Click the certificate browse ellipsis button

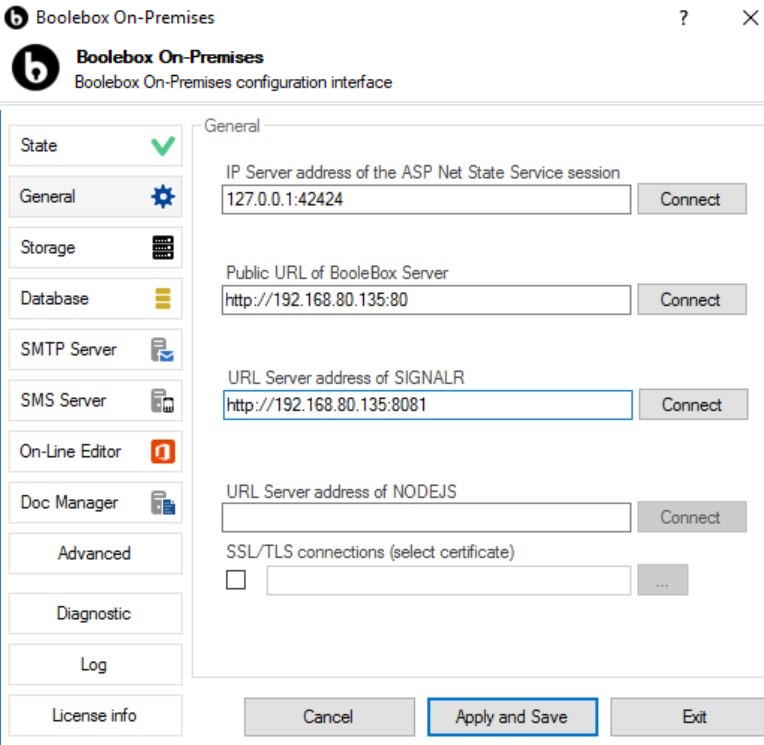point(663,580)
